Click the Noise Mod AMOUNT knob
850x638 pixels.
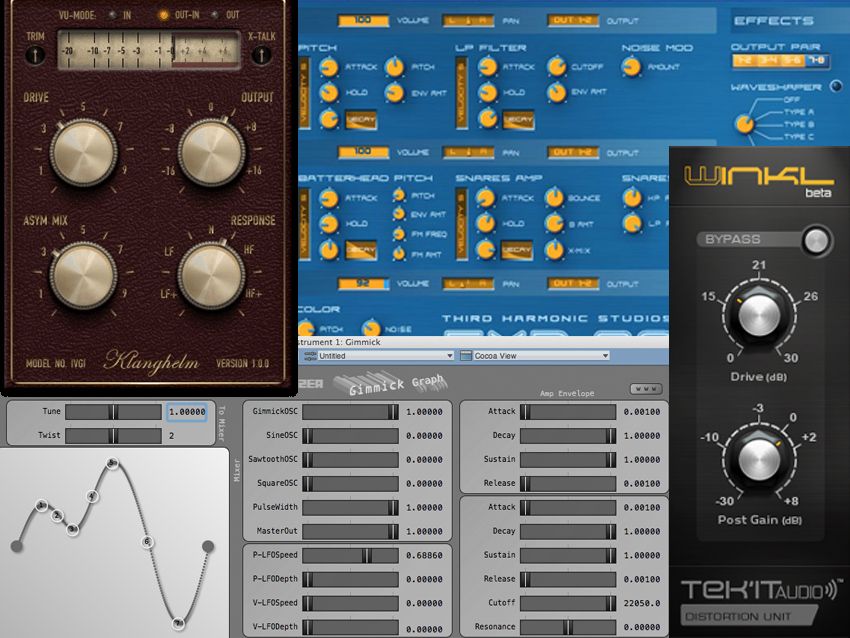[632, 67]
